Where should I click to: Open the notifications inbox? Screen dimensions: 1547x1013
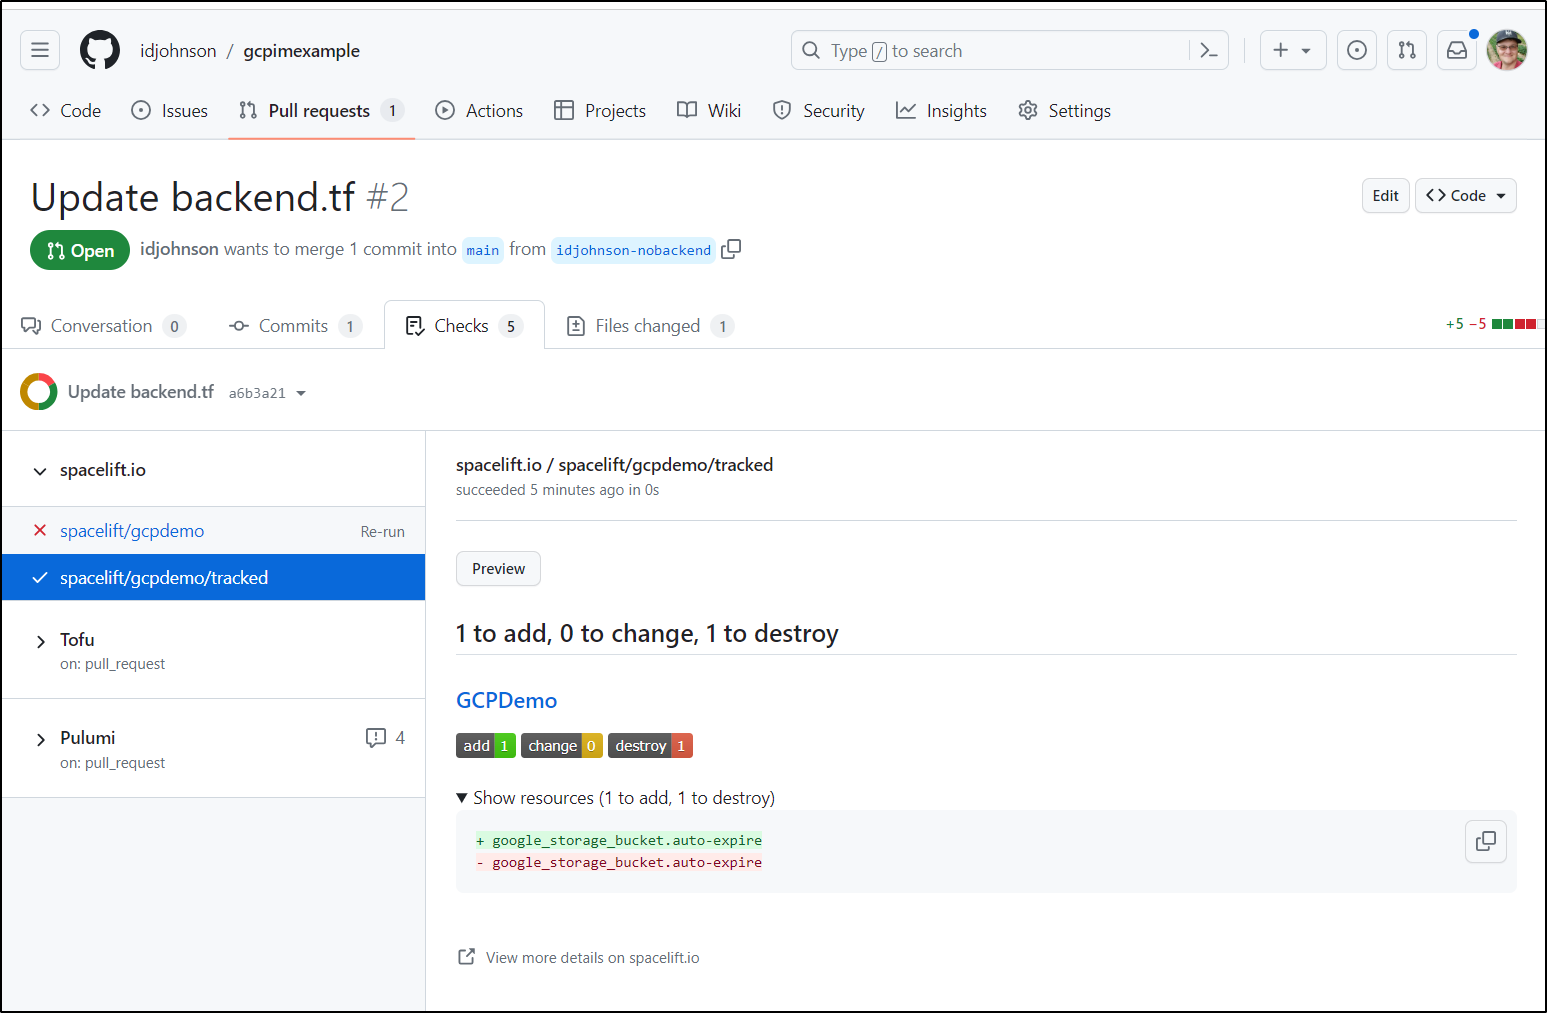click(x=1457, y=50)
